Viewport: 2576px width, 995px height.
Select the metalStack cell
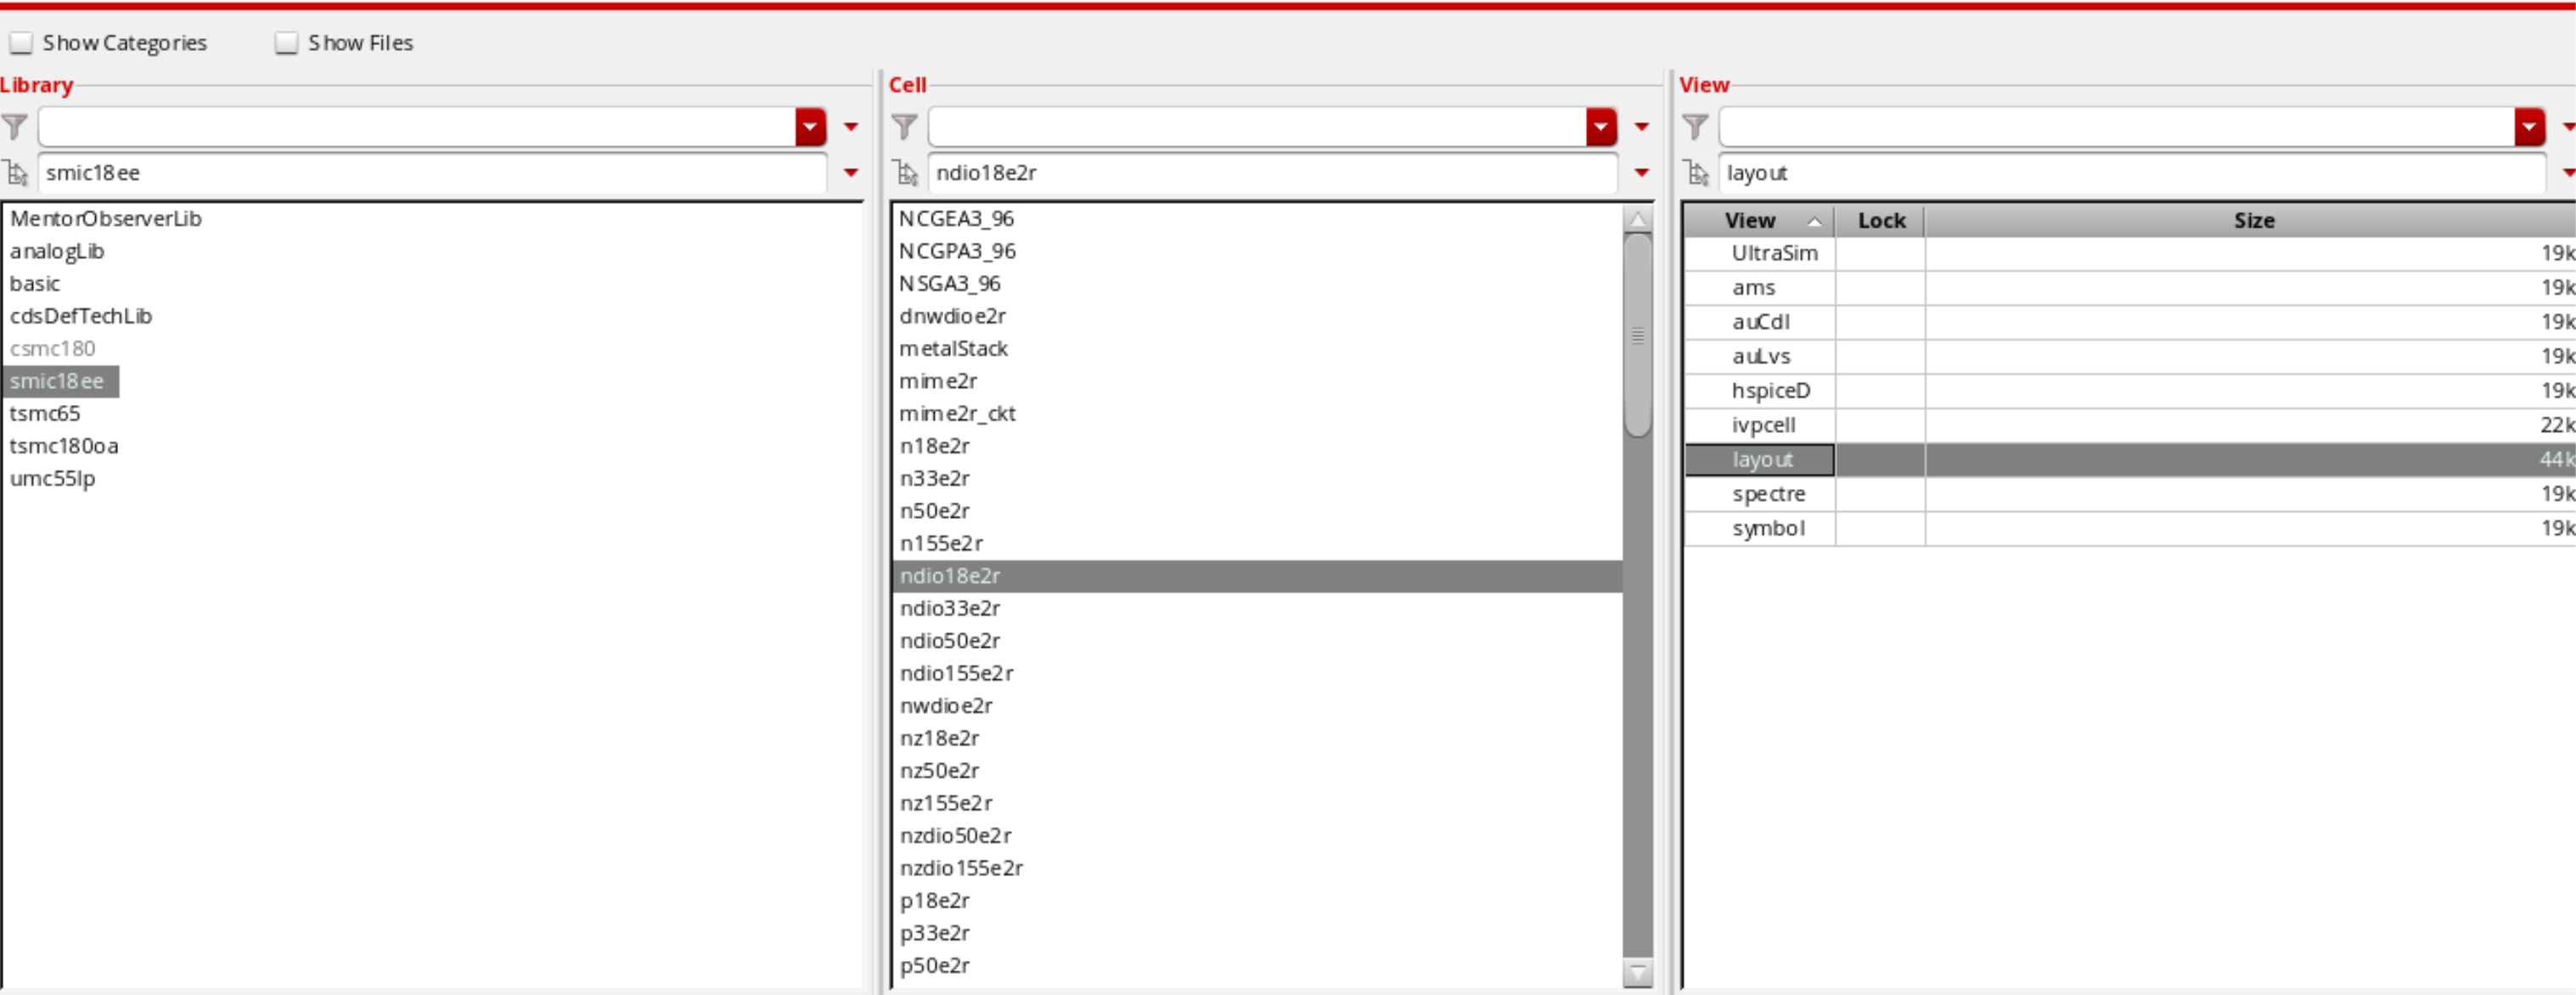pyautogui.click(x=953, y=348)
